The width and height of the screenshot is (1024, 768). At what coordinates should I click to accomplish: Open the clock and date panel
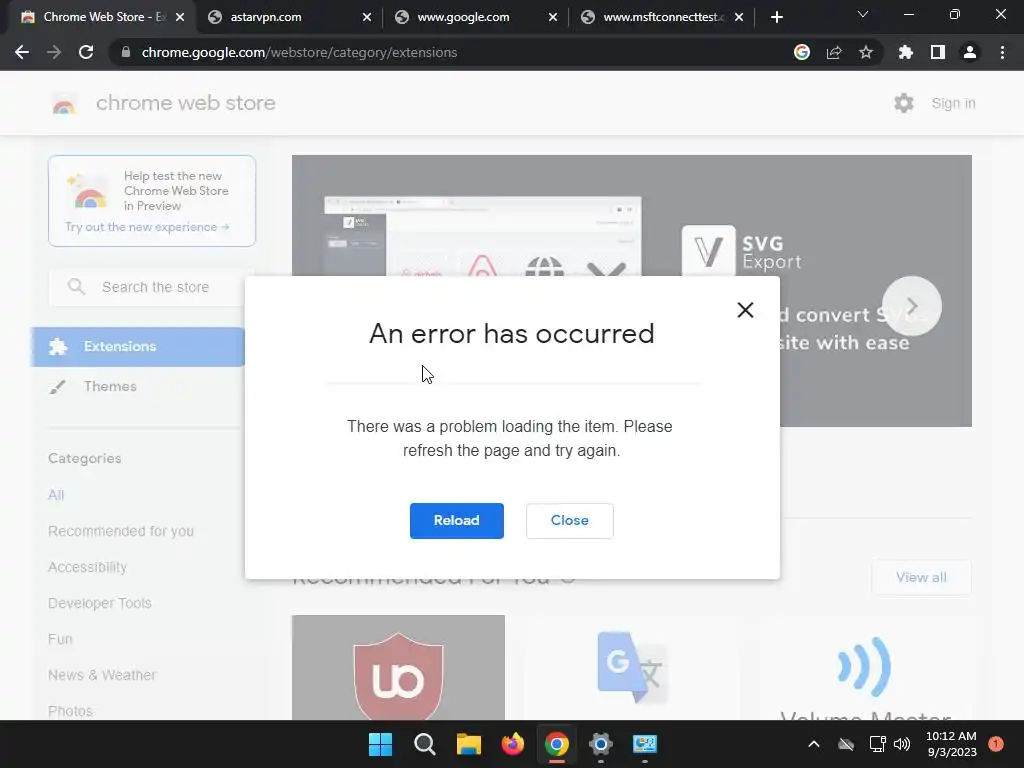(951, 744)
